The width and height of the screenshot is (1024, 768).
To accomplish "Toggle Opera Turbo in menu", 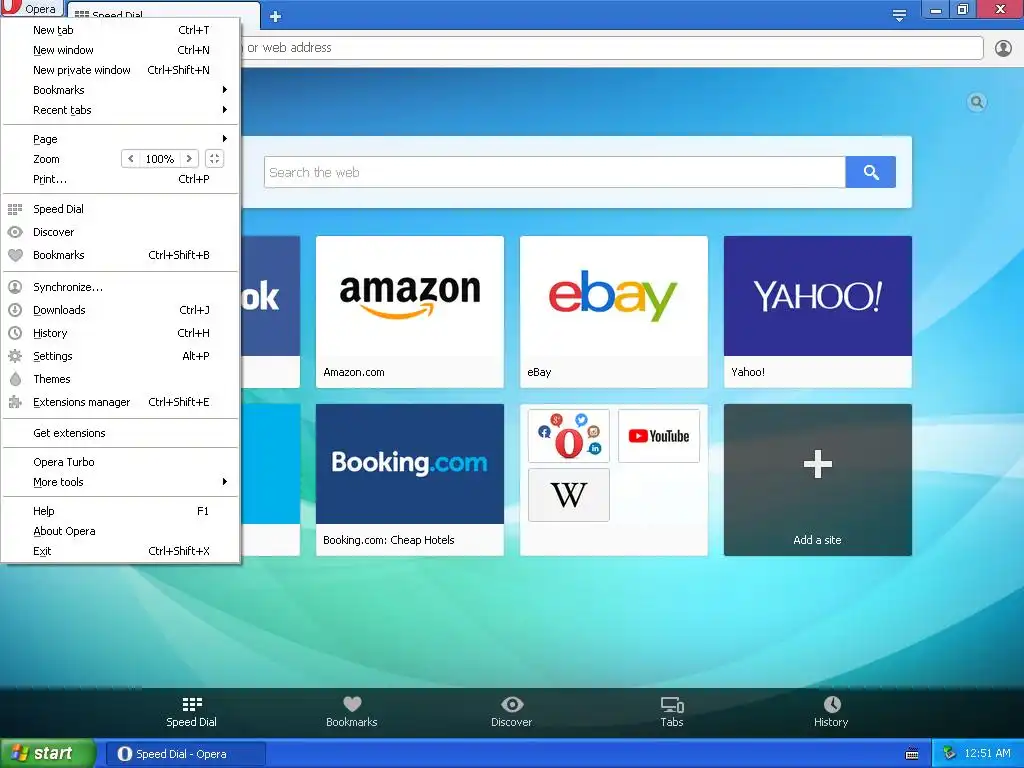I will [x=121, y=462].
